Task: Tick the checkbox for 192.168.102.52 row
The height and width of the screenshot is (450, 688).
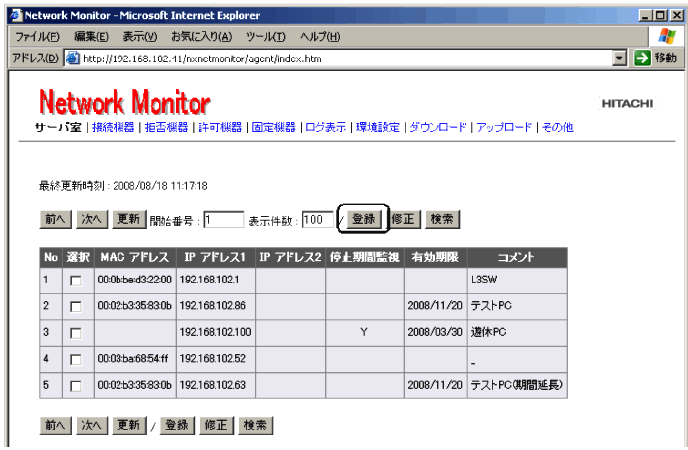Action: click(76, 360)
